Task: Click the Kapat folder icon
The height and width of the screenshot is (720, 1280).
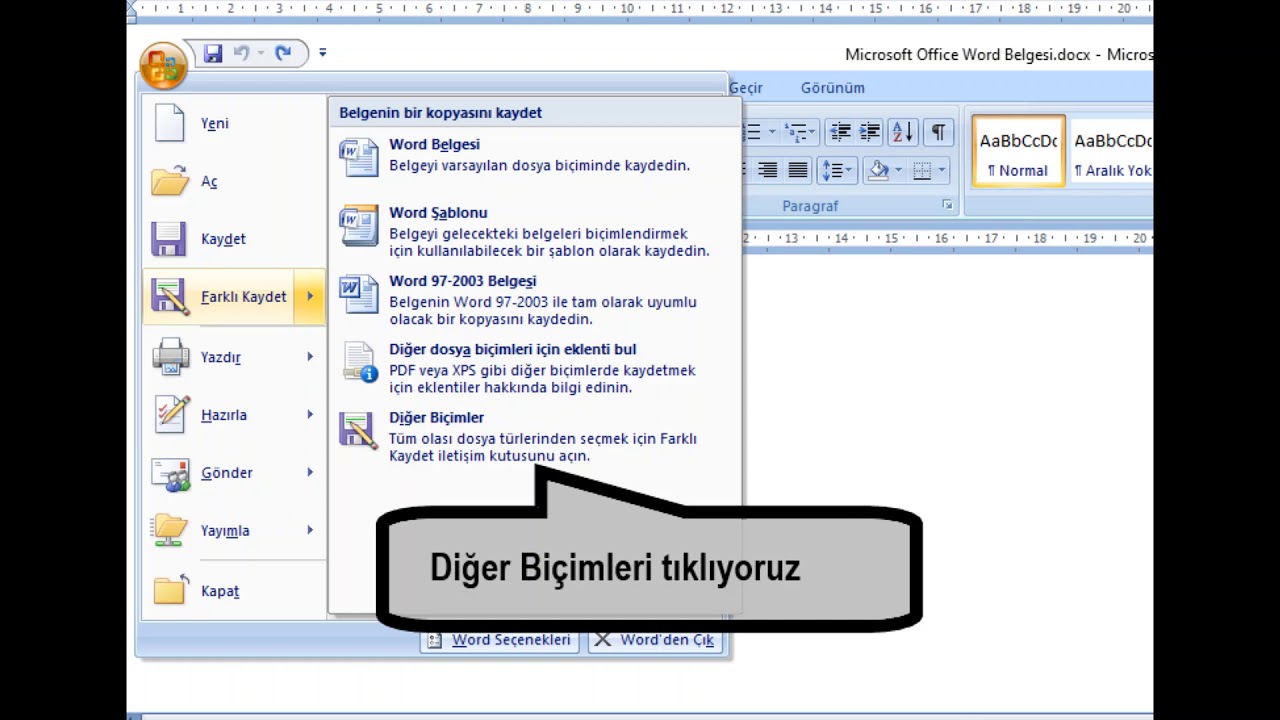Action: (x=170, y=590)
